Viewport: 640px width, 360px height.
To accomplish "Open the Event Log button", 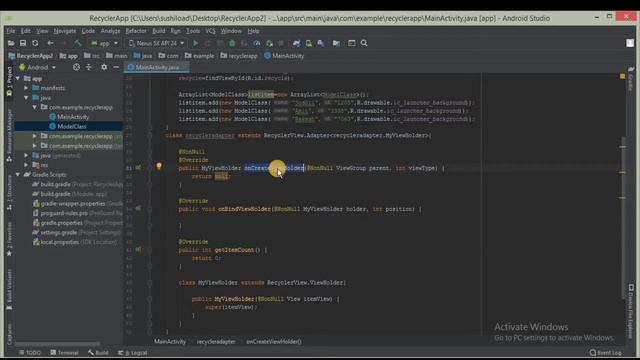I will tap(606, 353).
